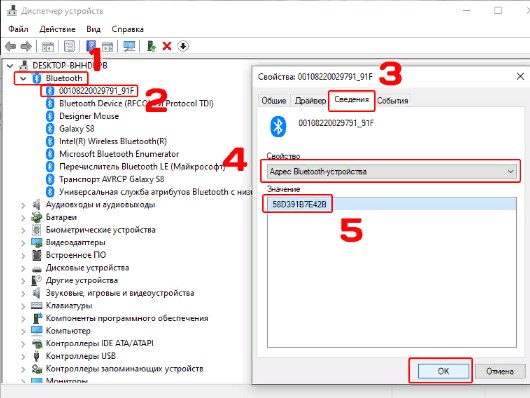Select Microsoft Bluetooth Enumerator
530x398 pixels.
coord(119,154)
